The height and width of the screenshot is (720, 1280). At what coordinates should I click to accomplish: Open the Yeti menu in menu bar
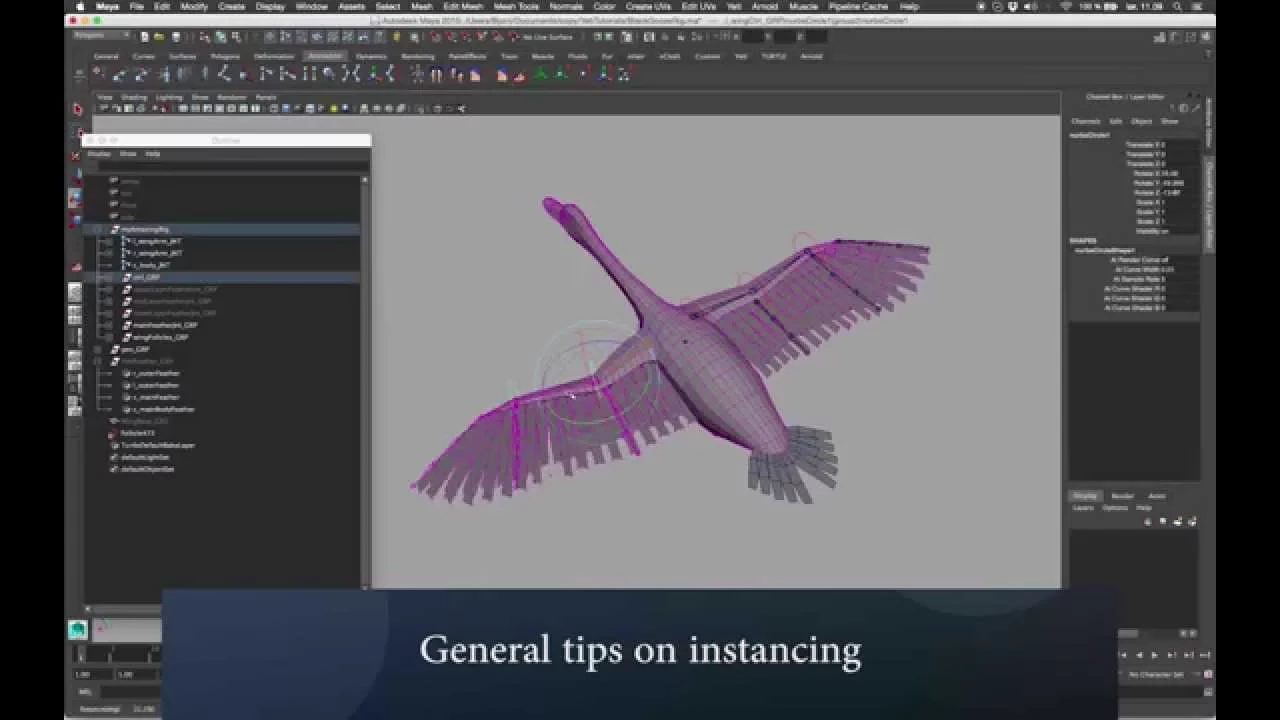click(735, 6)
